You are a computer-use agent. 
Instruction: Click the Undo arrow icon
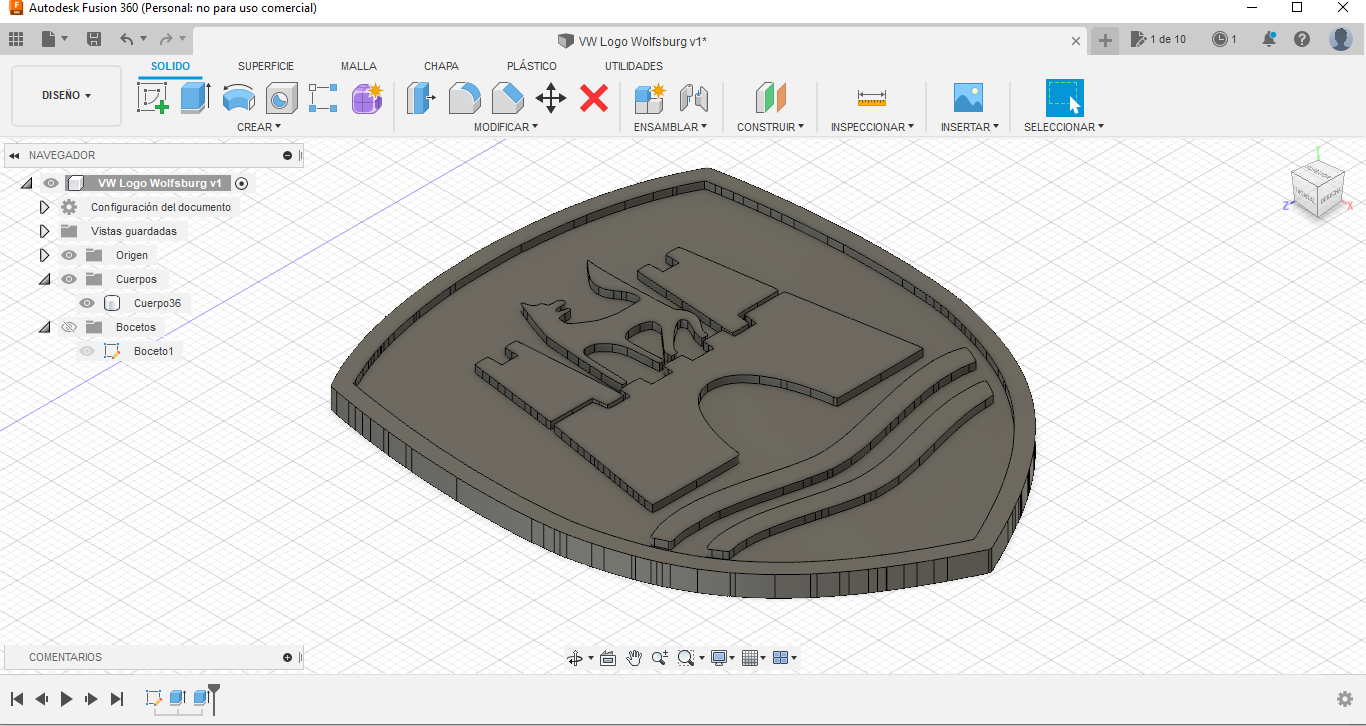point(126,39)
